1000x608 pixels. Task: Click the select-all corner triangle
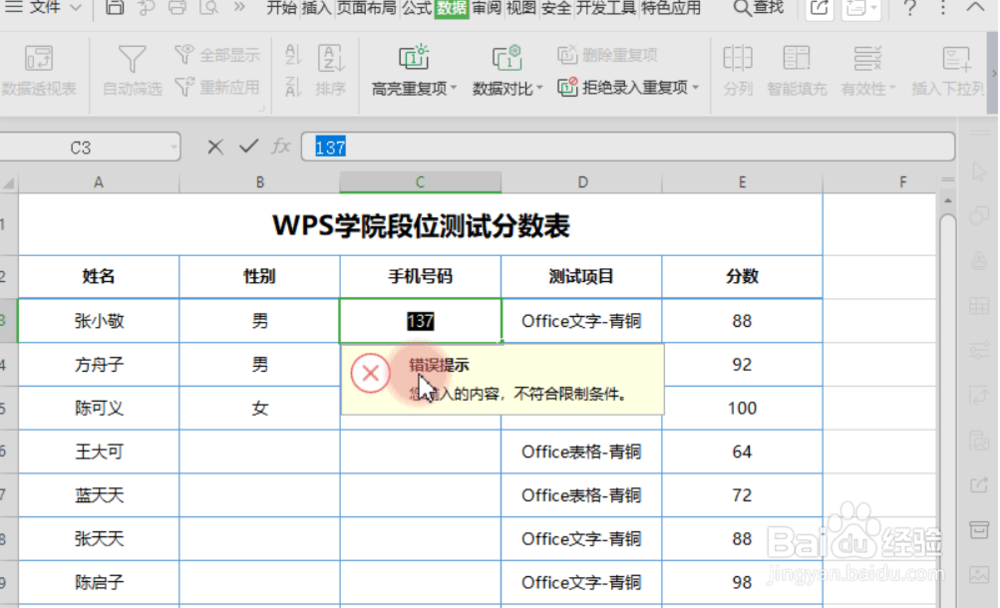(x=9, y=183)
